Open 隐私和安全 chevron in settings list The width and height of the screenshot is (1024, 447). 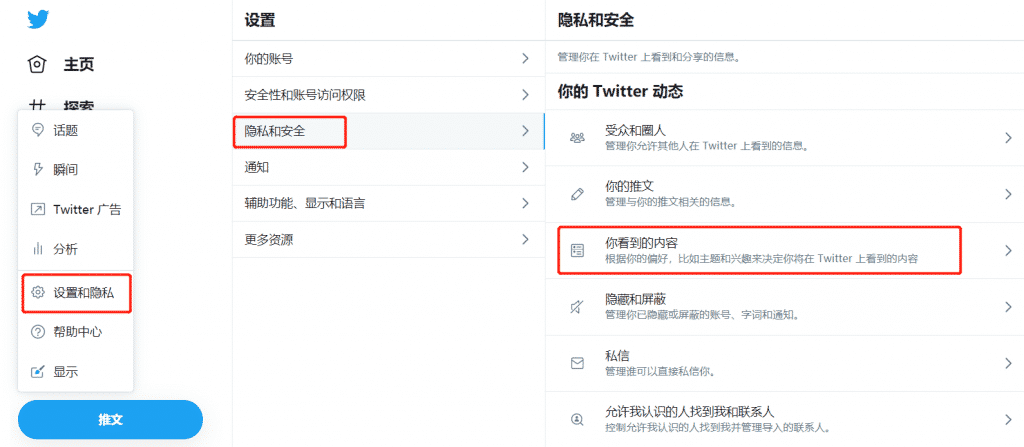525,131
